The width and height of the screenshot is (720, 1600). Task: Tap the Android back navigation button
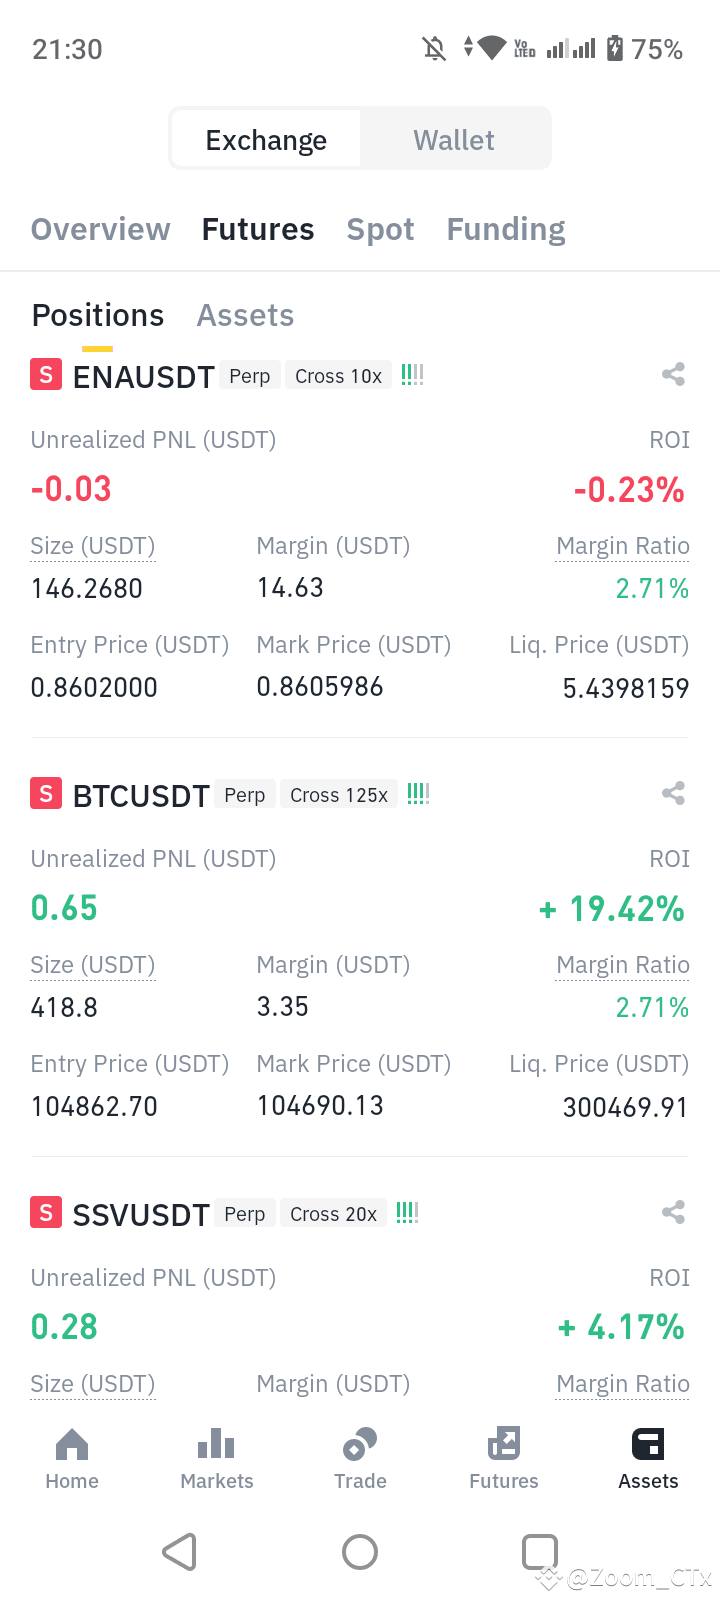180,1552
